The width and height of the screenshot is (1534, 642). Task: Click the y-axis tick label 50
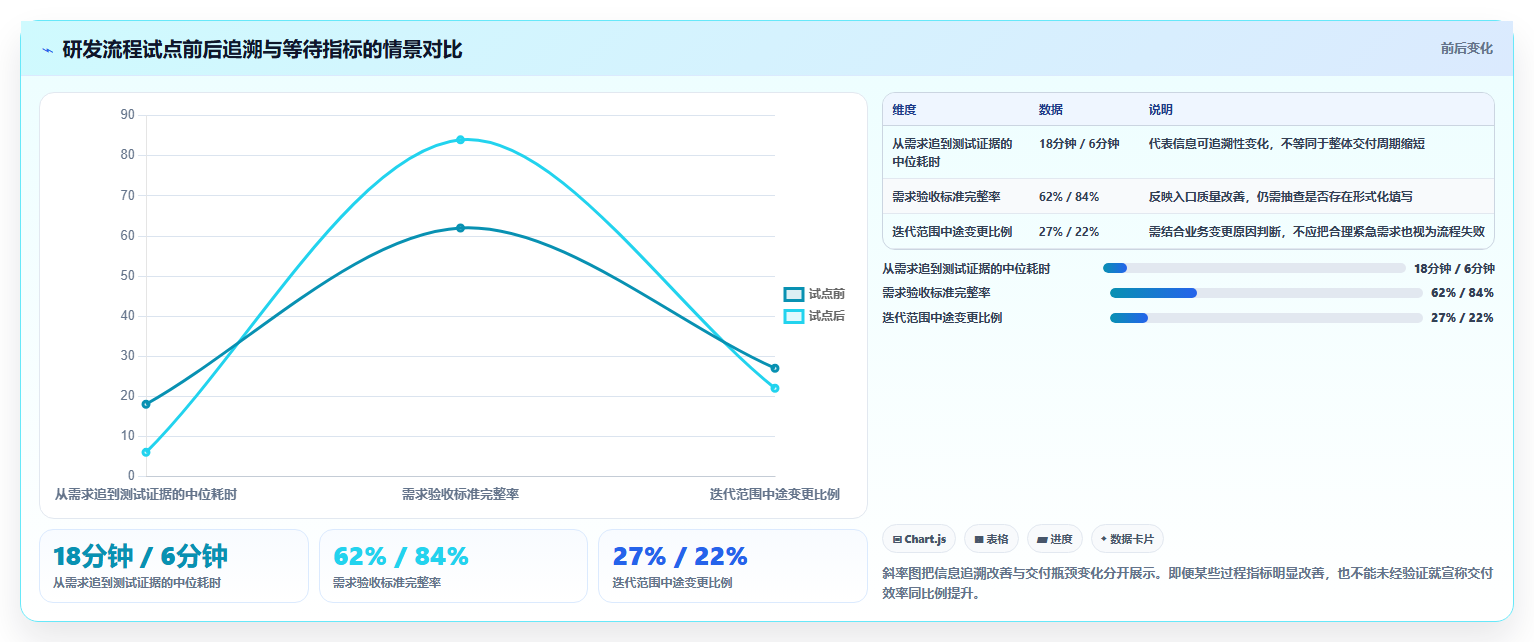tap(127, 276)
